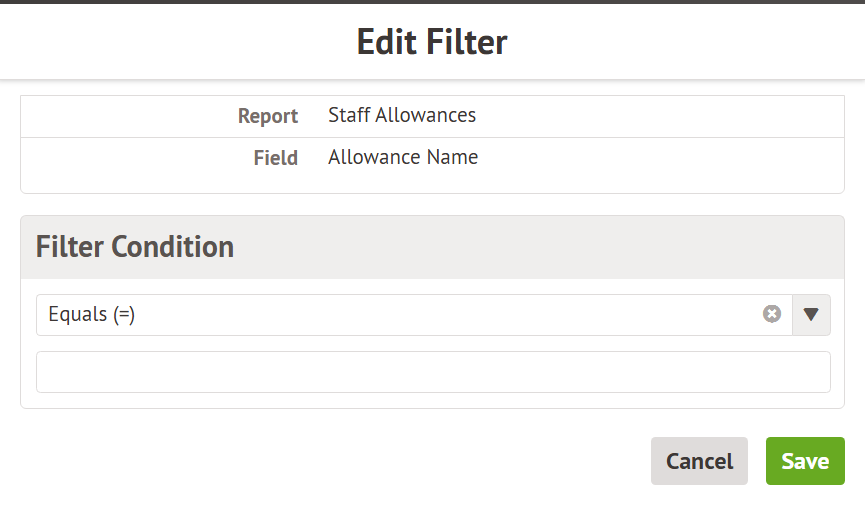Click the empty filter value text box
The height and width of the screenshot is (507, 865).
[x=433, y=372]
